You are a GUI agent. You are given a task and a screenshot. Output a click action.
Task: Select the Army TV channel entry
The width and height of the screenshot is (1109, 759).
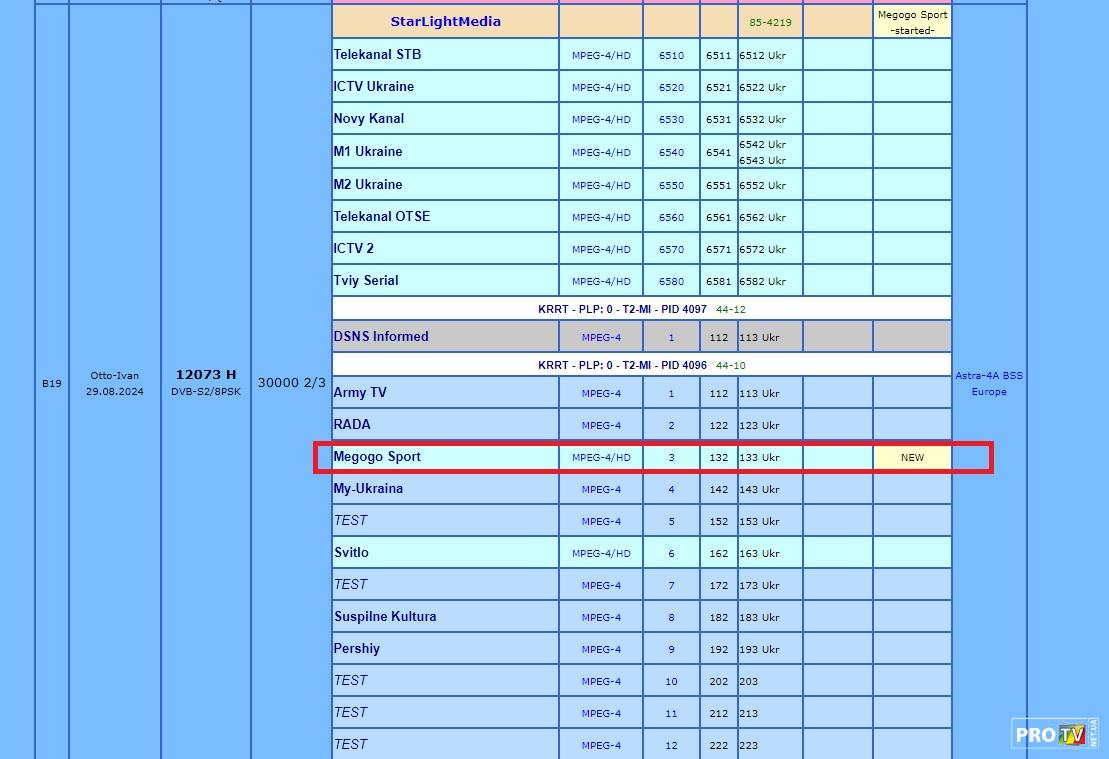coord(360,393)
